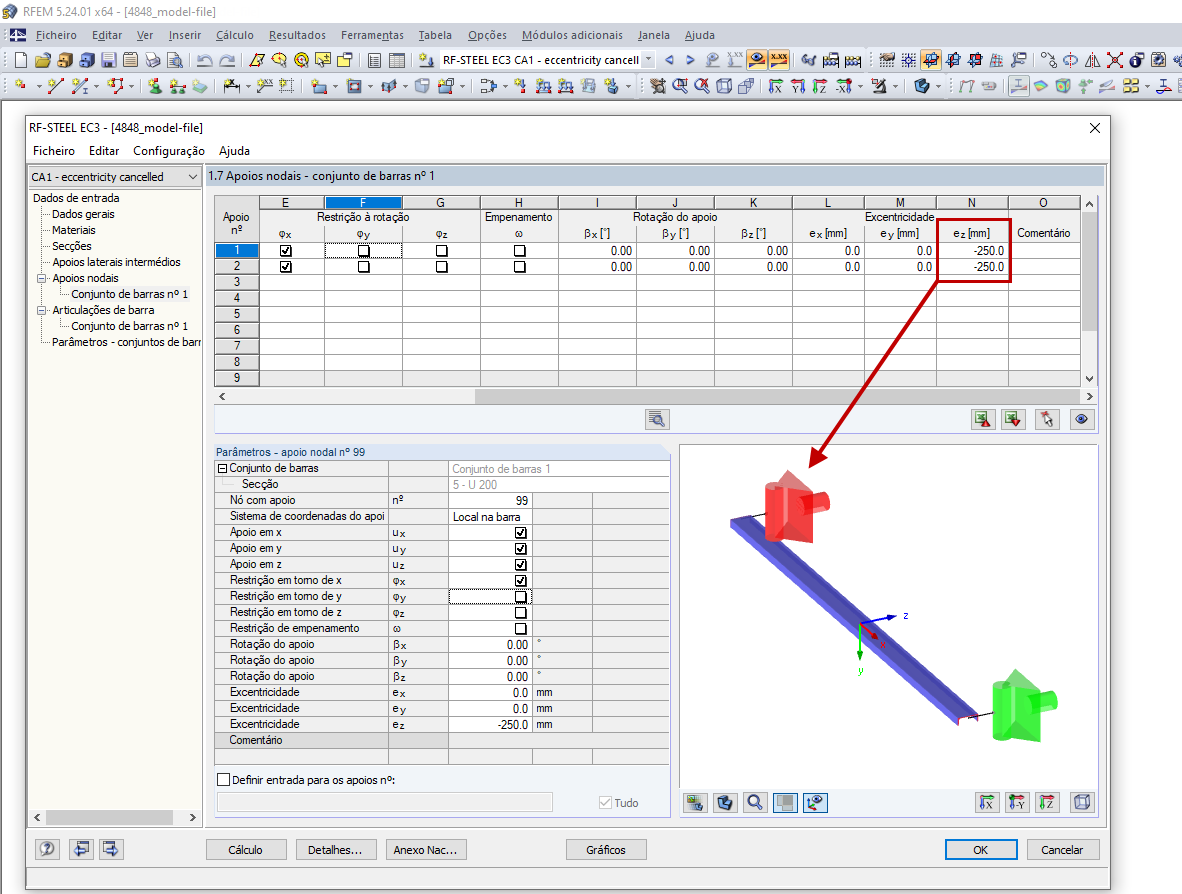Check warping ω for support row 1
This screenshot has height=894, width=1182.
(x=519, y=251)
